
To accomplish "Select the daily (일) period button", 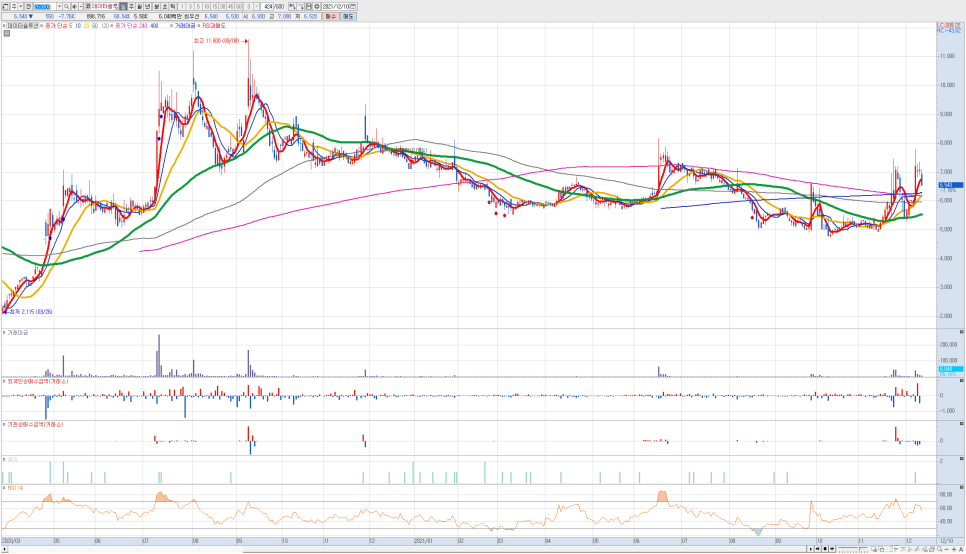I will [123, 6].
